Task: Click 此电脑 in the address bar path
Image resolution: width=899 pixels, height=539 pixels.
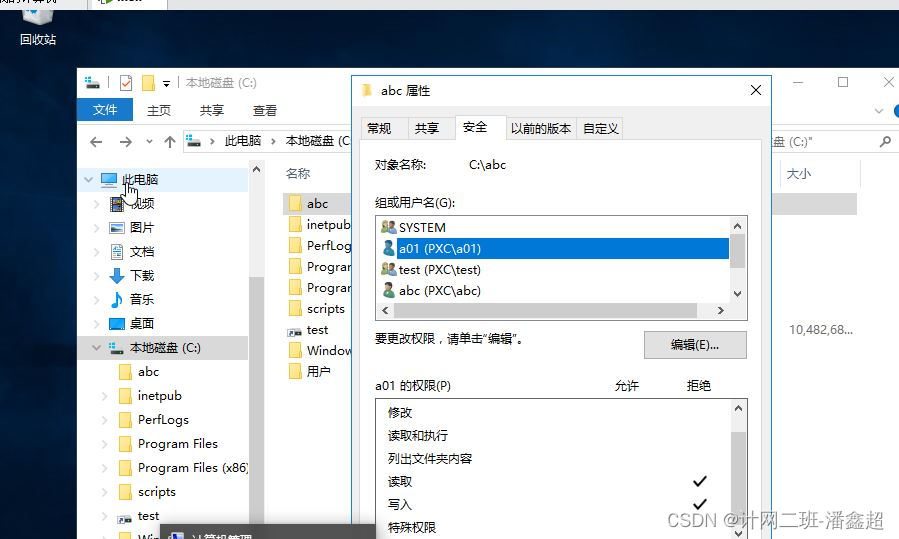Action: point(243,141)
